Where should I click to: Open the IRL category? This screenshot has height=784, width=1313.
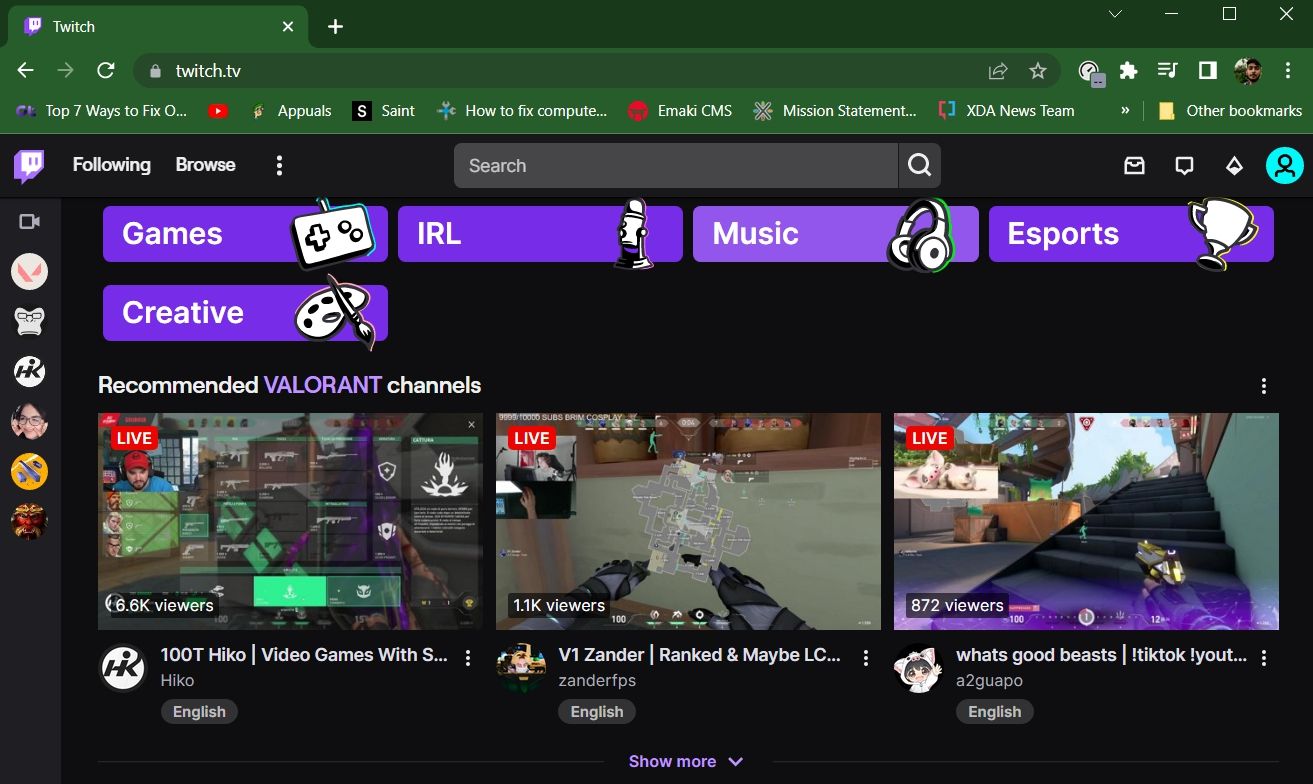click(540, 234)
